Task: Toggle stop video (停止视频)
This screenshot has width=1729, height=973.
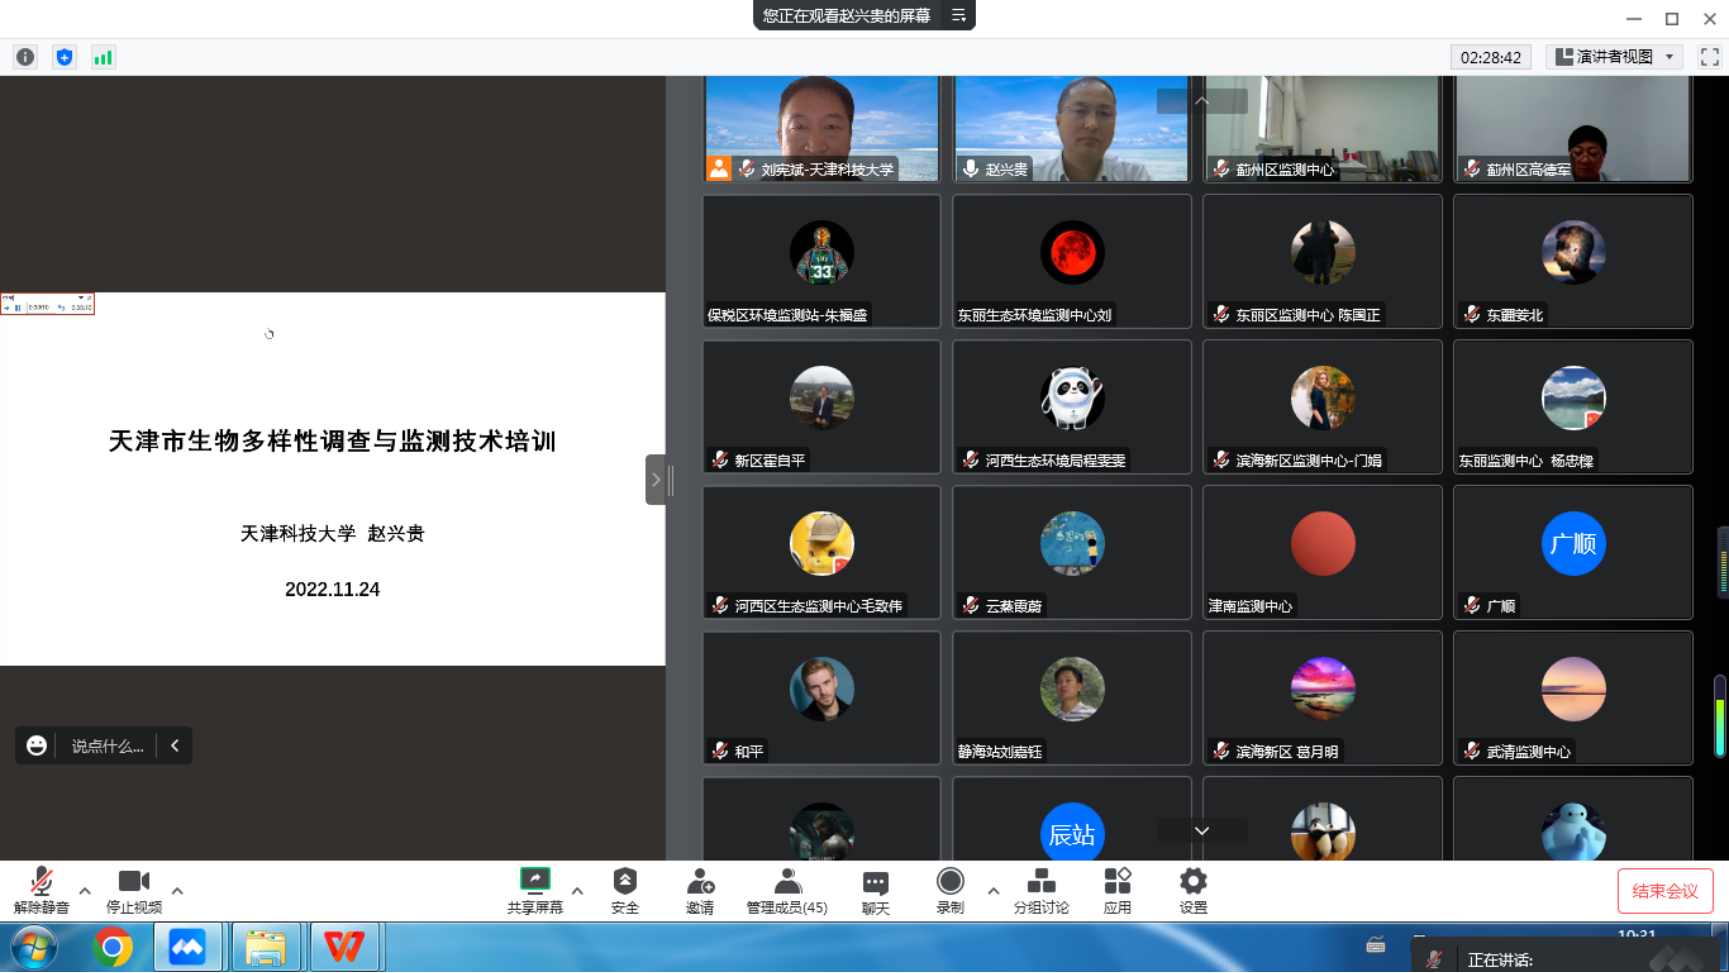Action: click(x=133, y=890)
